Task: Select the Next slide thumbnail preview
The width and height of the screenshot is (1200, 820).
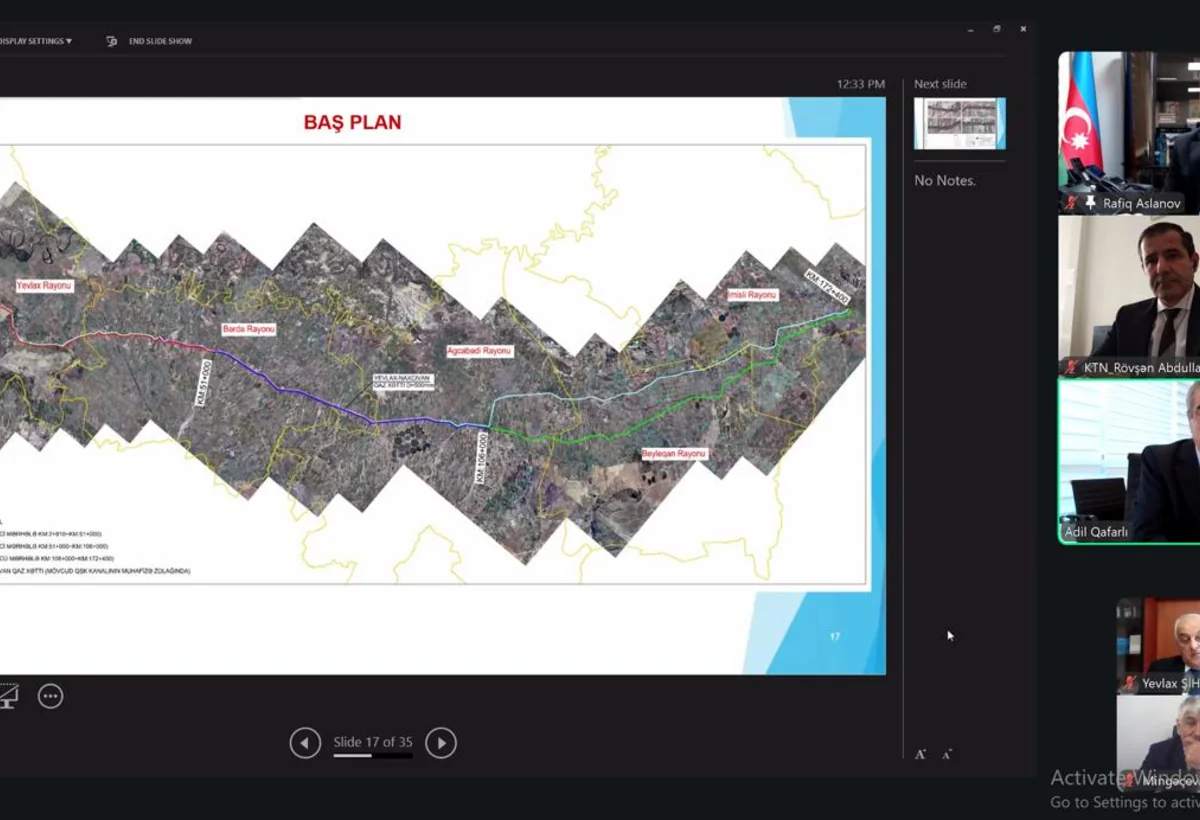Action: (960, 124)
